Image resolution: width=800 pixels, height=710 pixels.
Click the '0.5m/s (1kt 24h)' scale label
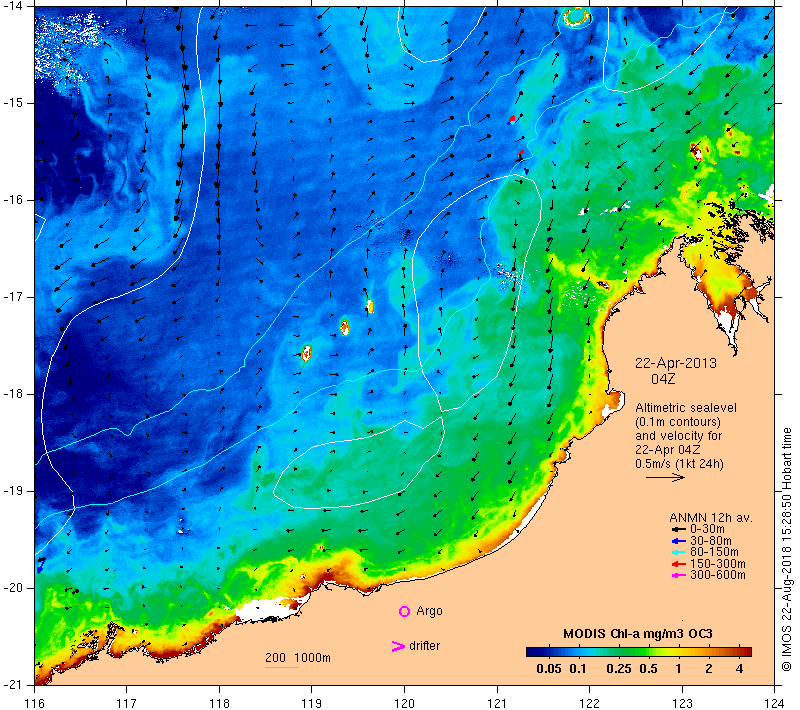tap(679, 464)
